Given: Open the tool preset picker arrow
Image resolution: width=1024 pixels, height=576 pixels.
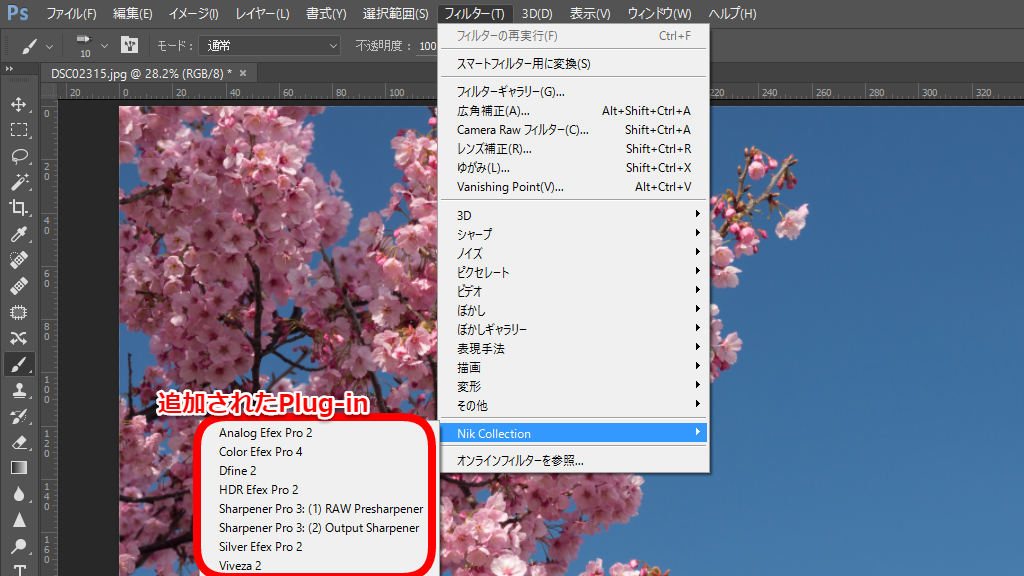Looking at the screenshot, I should [49, 46].
